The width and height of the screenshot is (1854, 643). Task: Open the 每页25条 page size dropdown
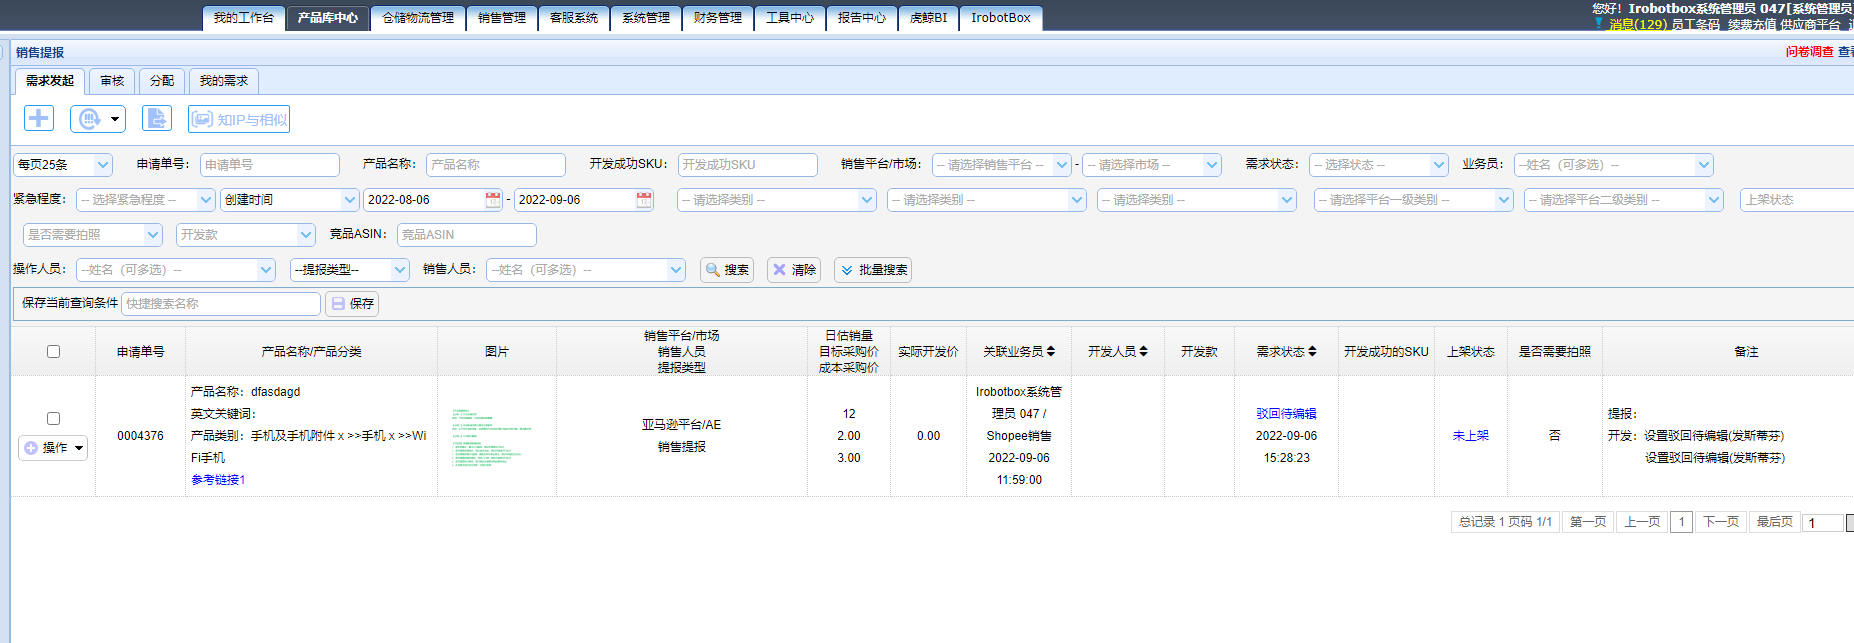63,165
